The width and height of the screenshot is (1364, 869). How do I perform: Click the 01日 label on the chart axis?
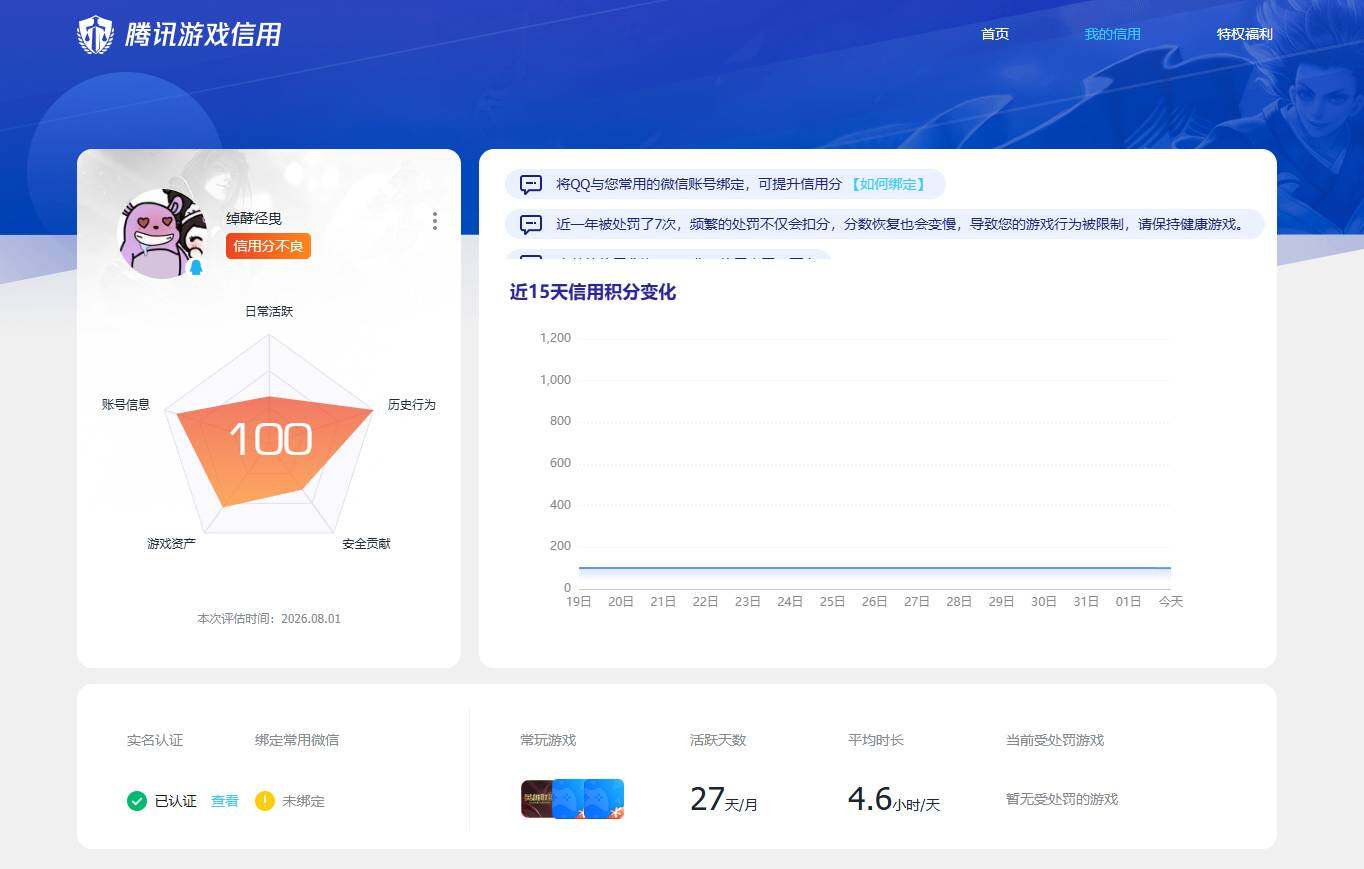tap(1128, 602)
